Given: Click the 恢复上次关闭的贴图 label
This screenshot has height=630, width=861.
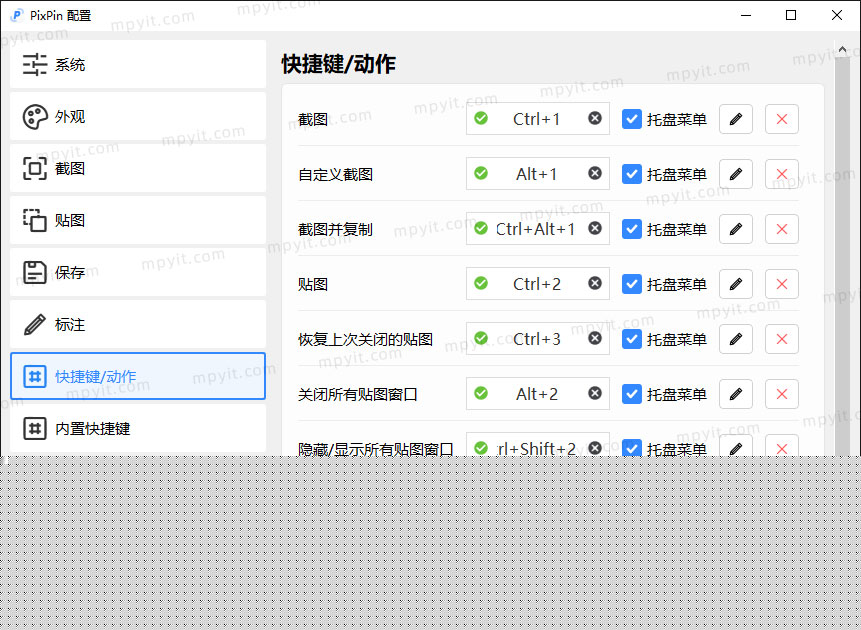Looking at the screenshot, I should (x=366, y=339).
